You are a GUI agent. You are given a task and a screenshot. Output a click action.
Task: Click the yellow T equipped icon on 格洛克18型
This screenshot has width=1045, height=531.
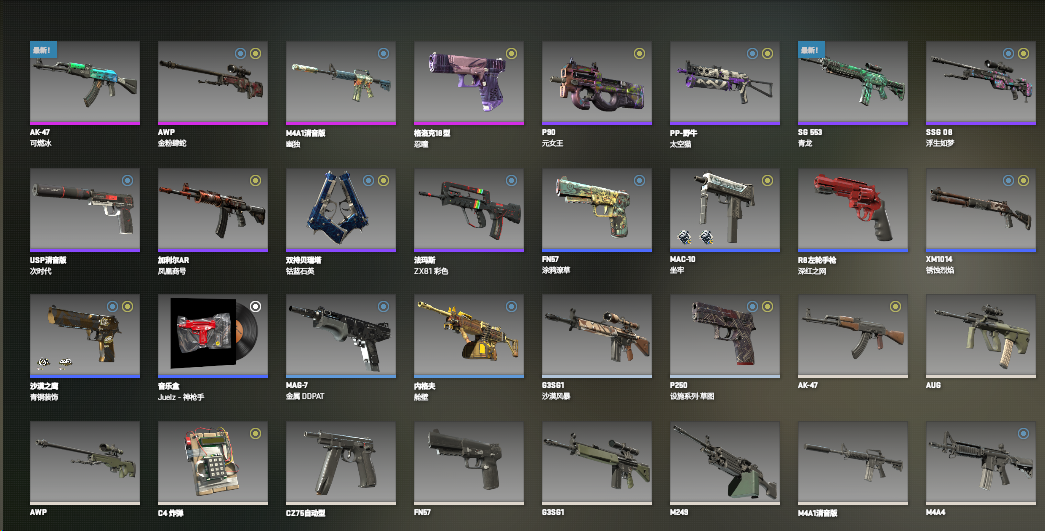(511, 54)
